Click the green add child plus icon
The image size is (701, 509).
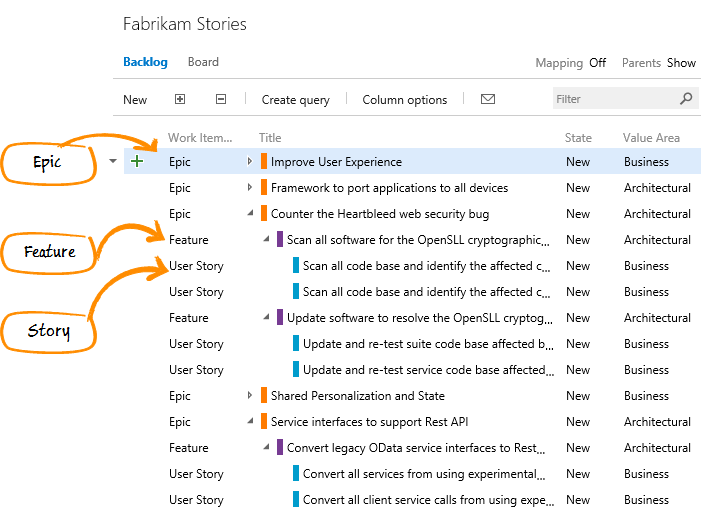click(x=137, y=161)
